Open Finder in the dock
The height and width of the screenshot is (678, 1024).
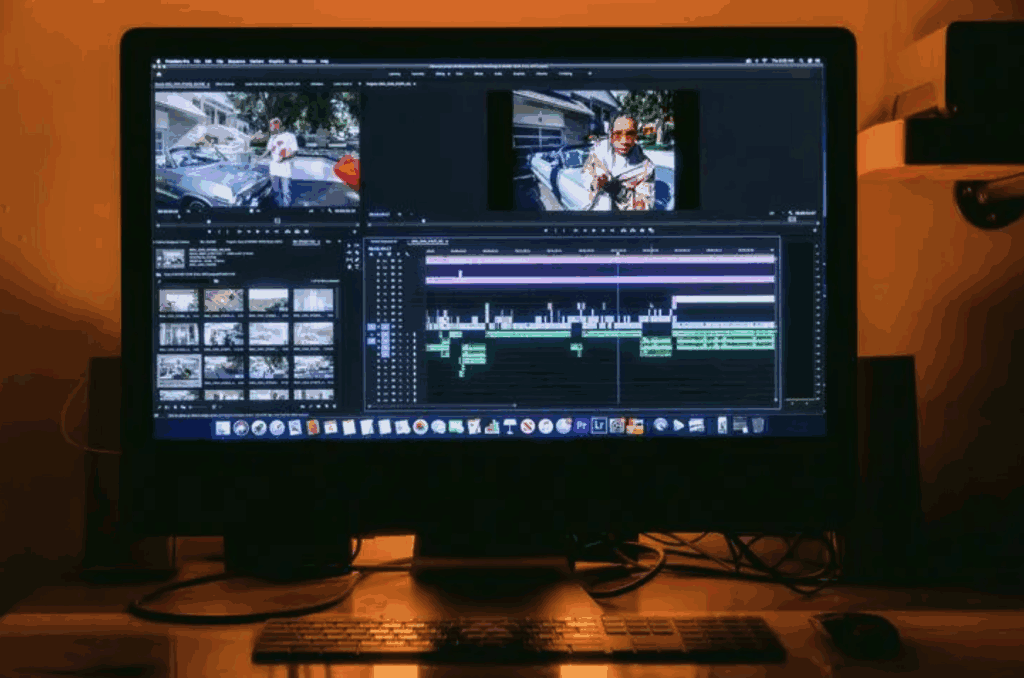222,427
